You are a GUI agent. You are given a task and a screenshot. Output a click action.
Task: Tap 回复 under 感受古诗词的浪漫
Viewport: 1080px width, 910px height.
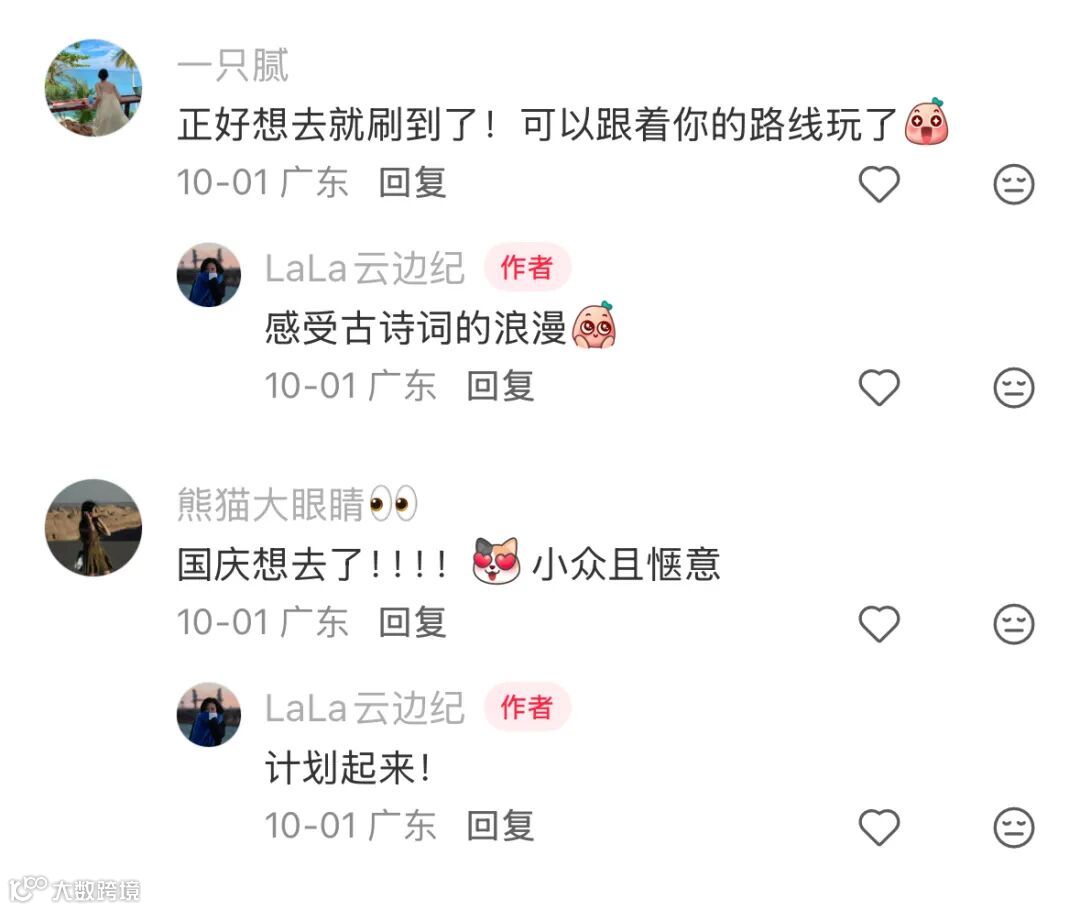[x=500, y=386]
